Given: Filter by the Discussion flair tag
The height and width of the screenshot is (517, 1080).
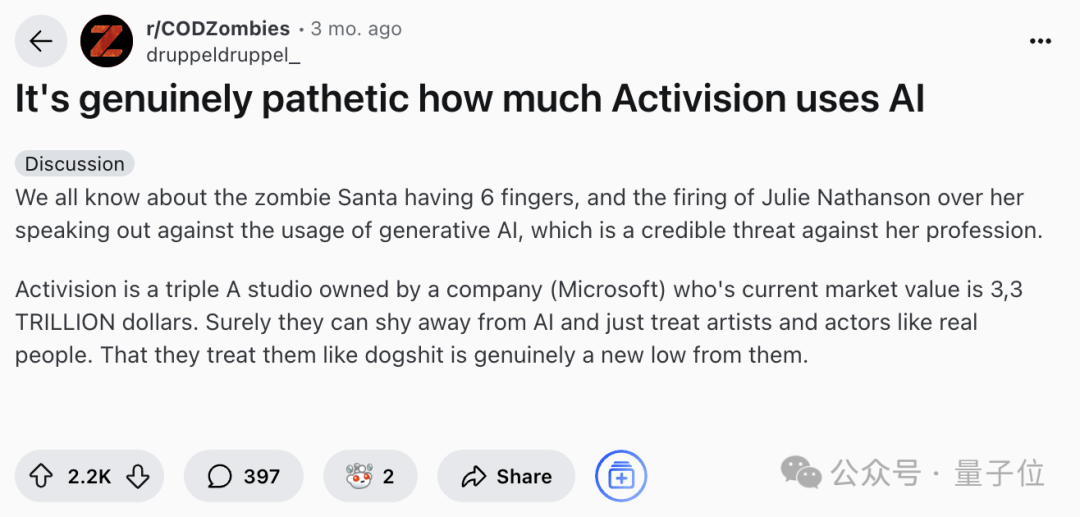Looking at the screenshot, I should (75, 164).
